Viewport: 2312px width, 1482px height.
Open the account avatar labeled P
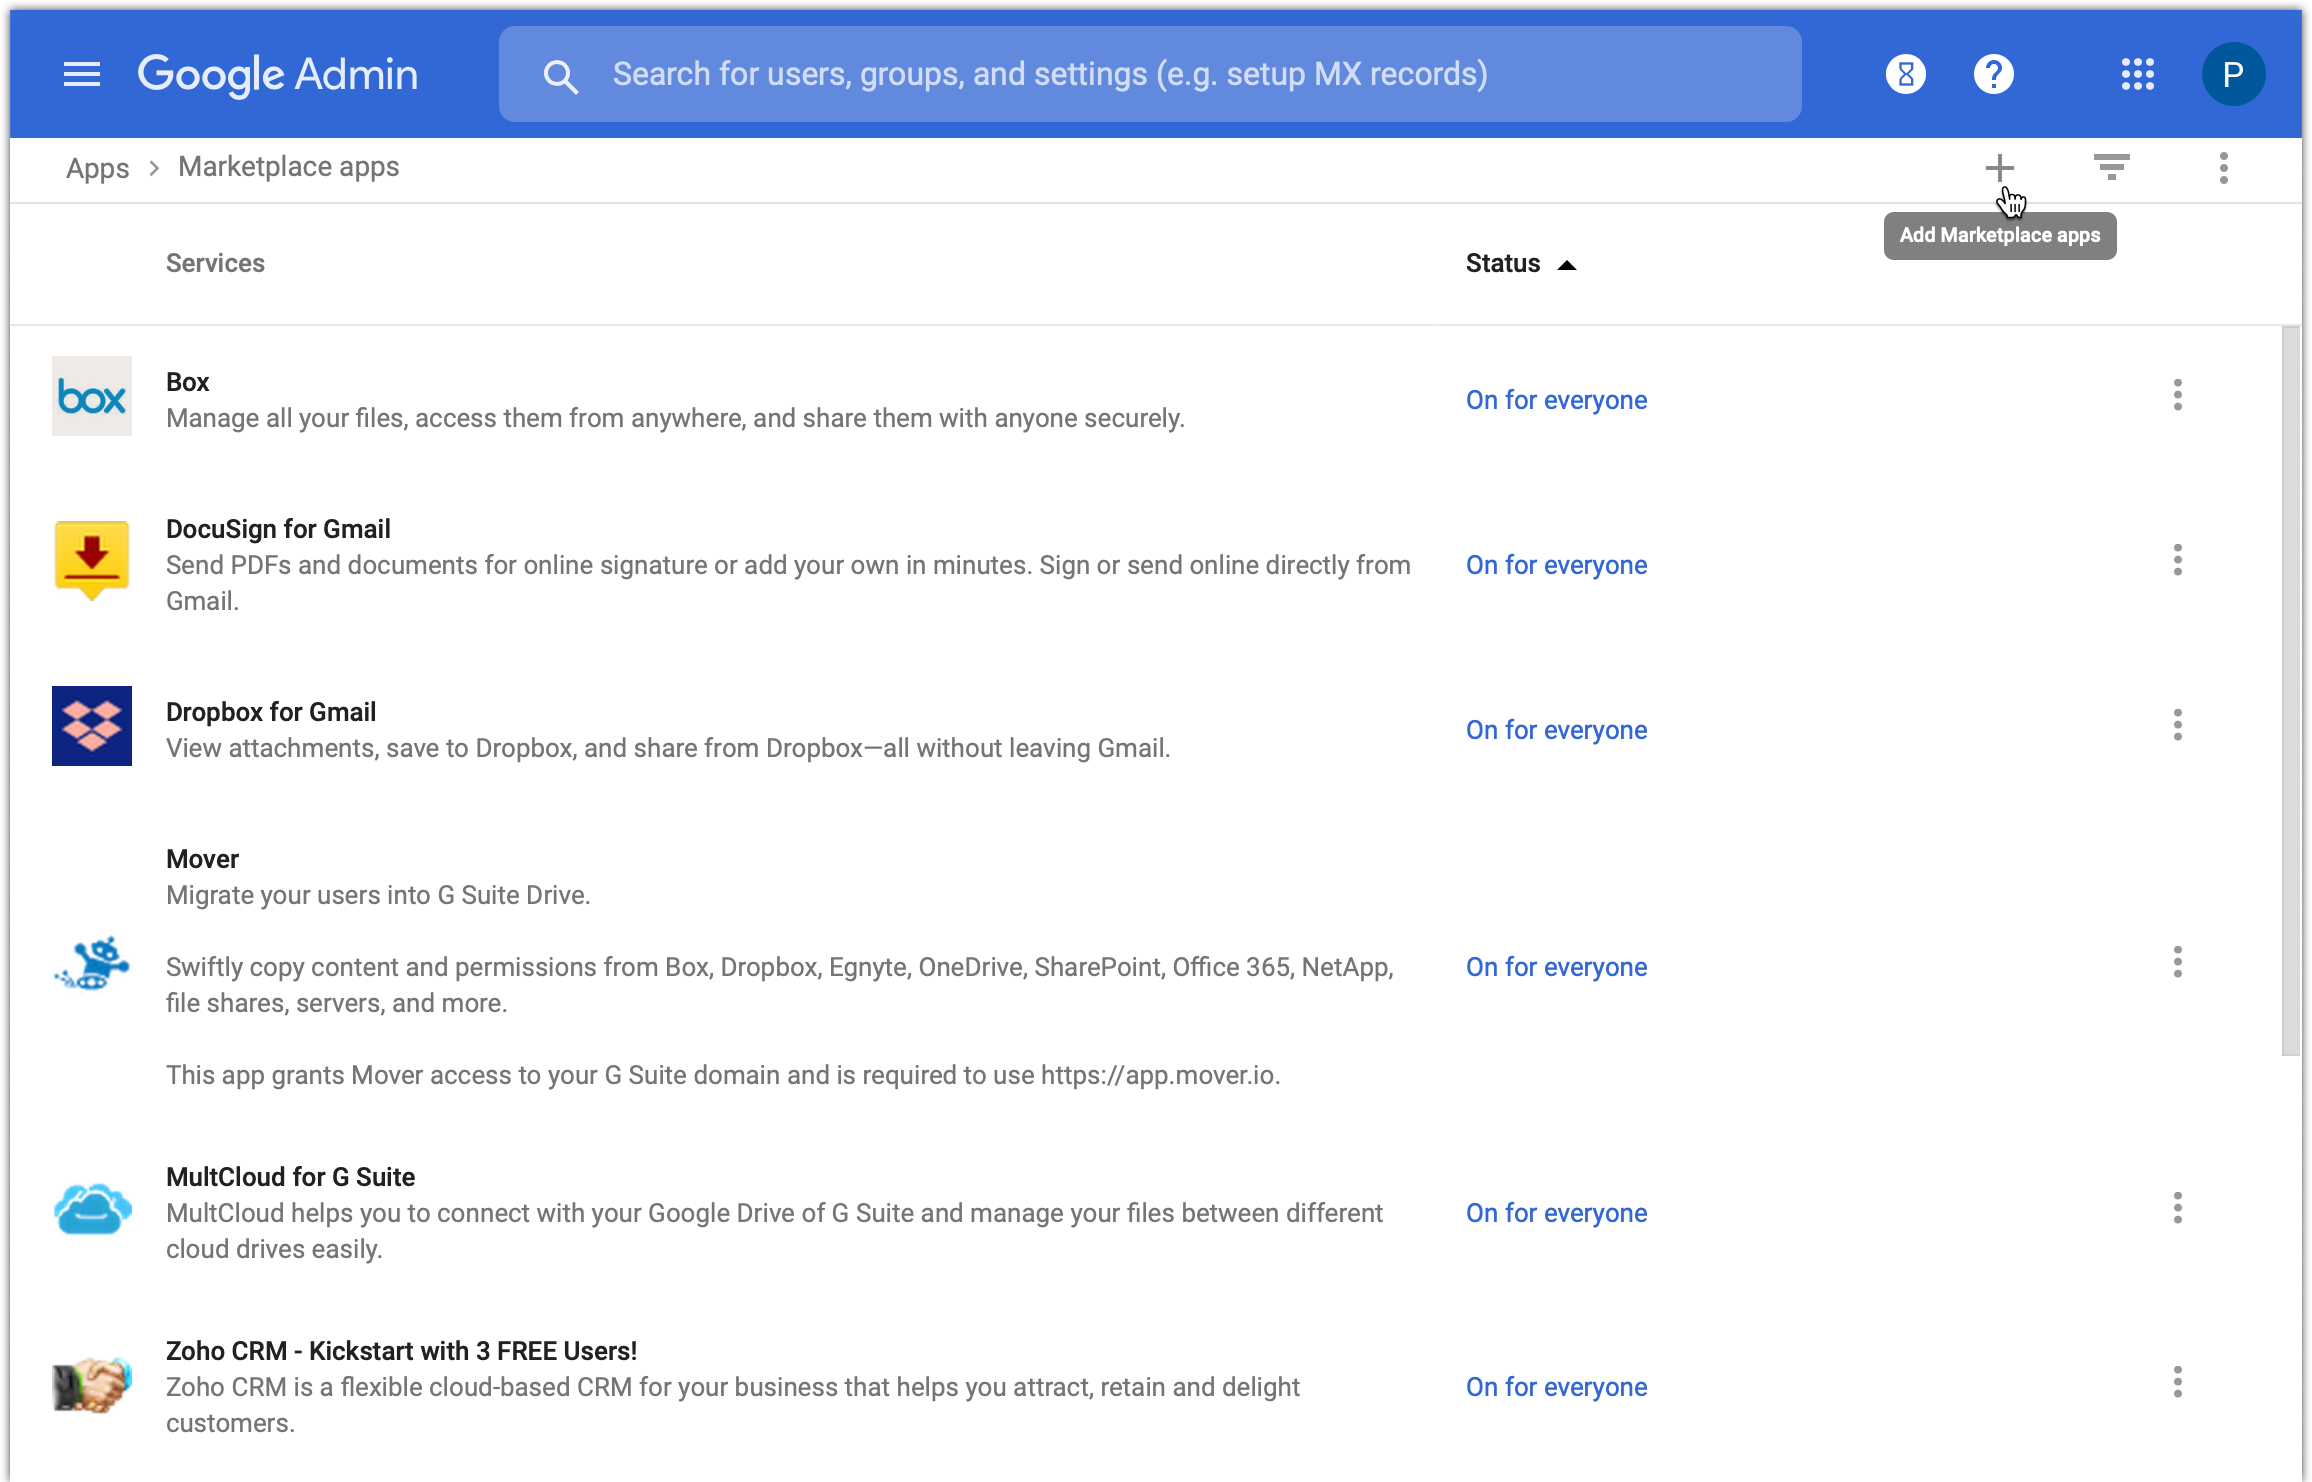point(2232,74)
